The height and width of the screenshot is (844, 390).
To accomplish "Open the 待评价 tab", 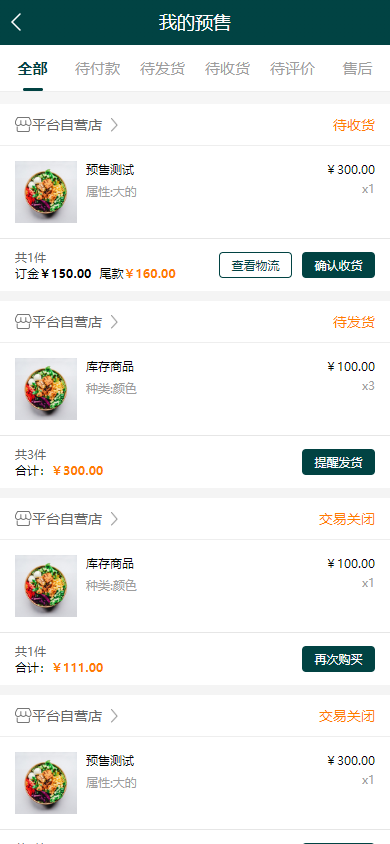I will (x=293, y=69).
